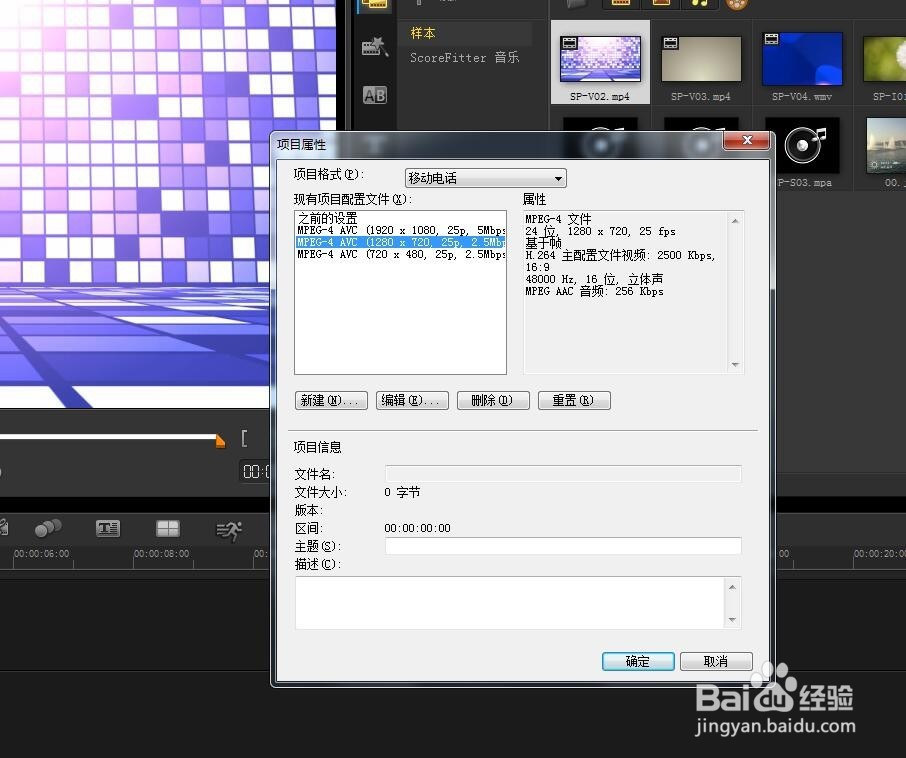
Task: Select the Title tool (AB icon) in sidebar
Action: [x=376, y=95]
